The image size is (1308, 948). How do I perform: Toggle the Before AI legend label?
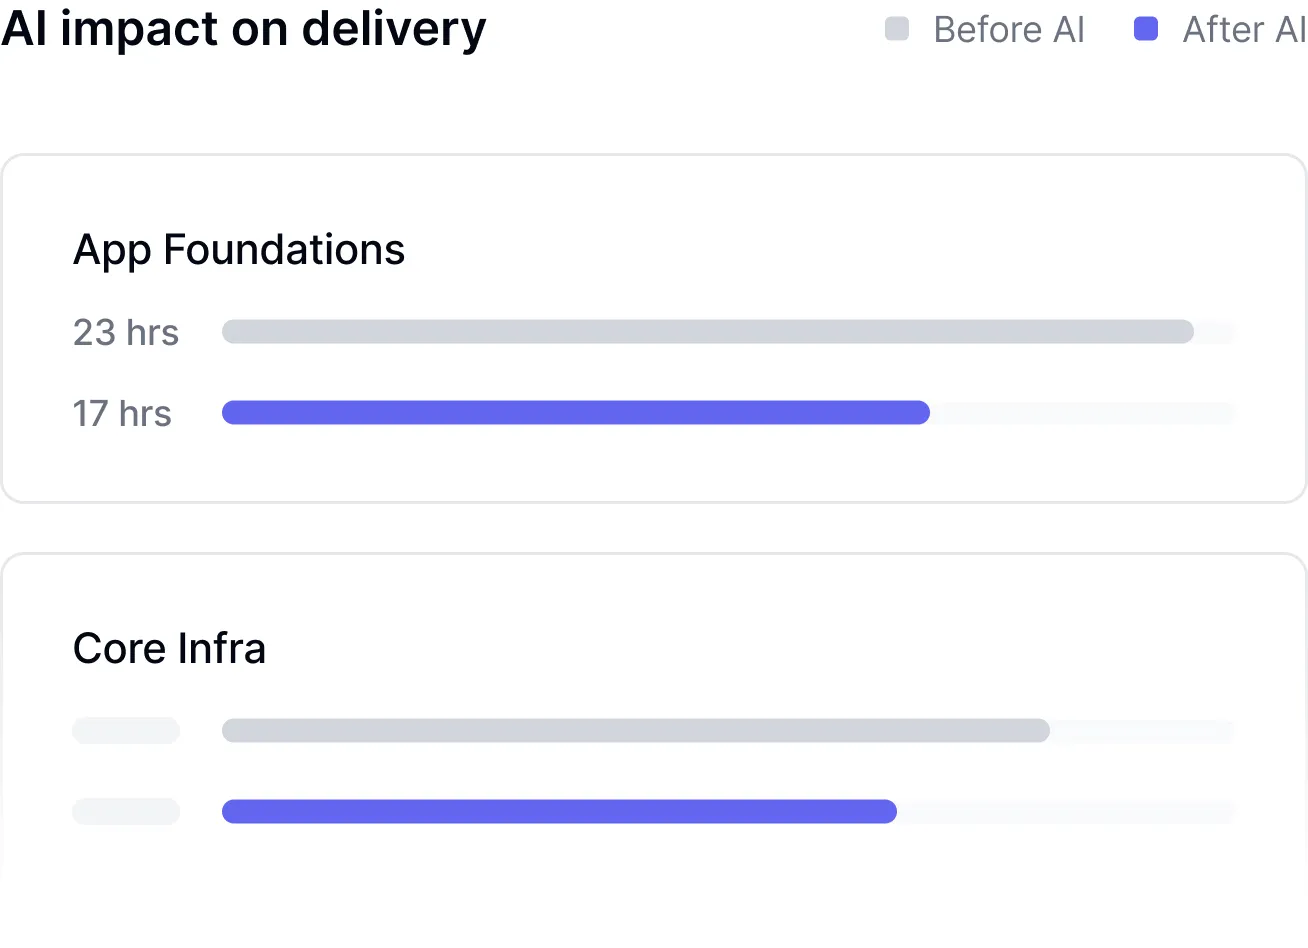click(1008, 30)
